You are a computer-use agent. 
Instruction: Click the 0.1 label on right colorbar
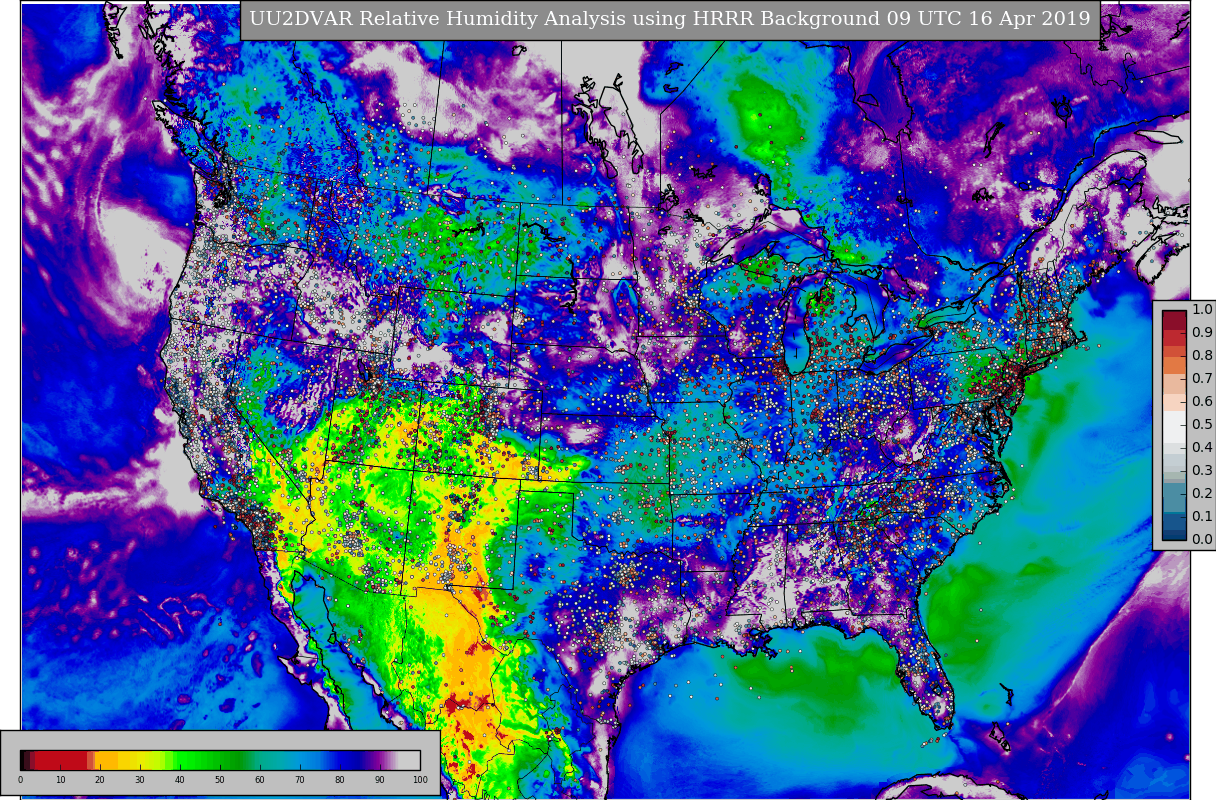pos(1202,516)
